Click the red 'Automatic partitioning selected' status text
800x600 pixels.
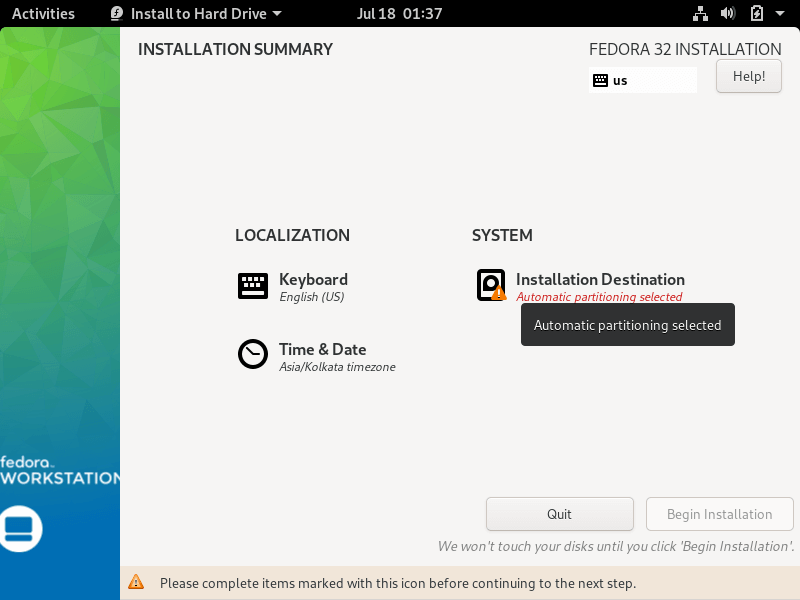tap(599, 297)
